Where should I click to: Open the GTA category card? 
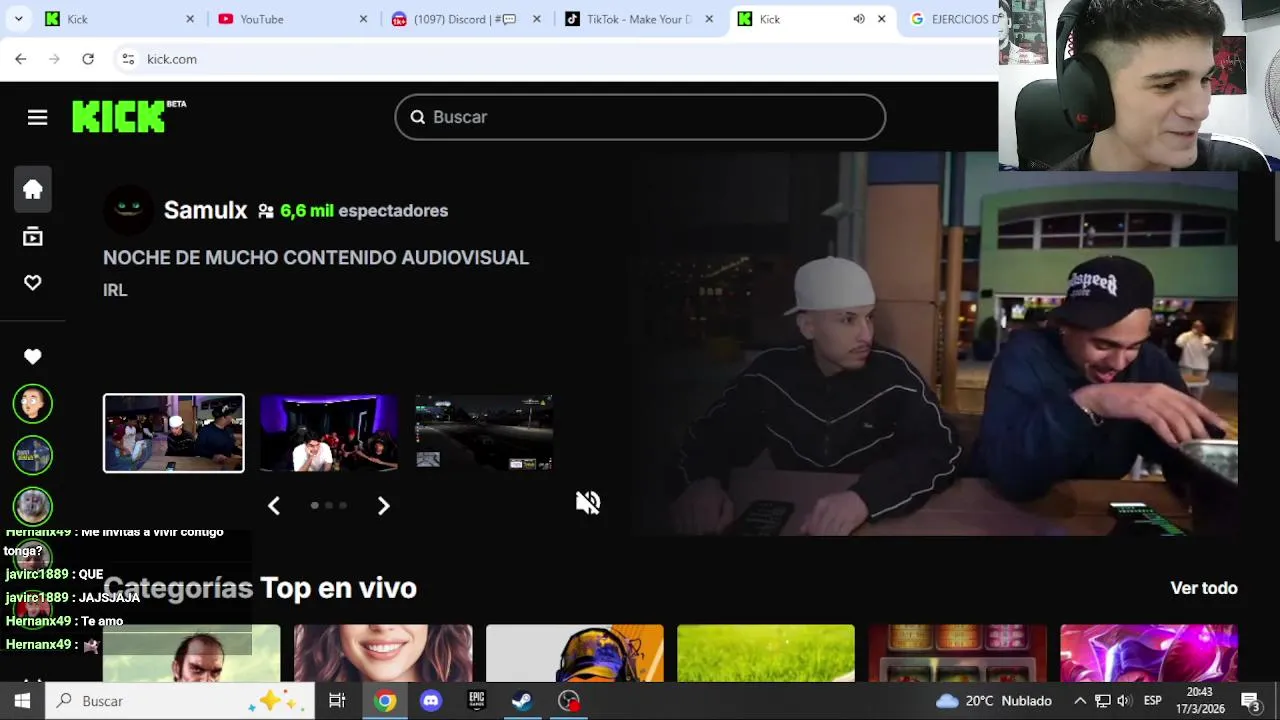tap(192, 653)
